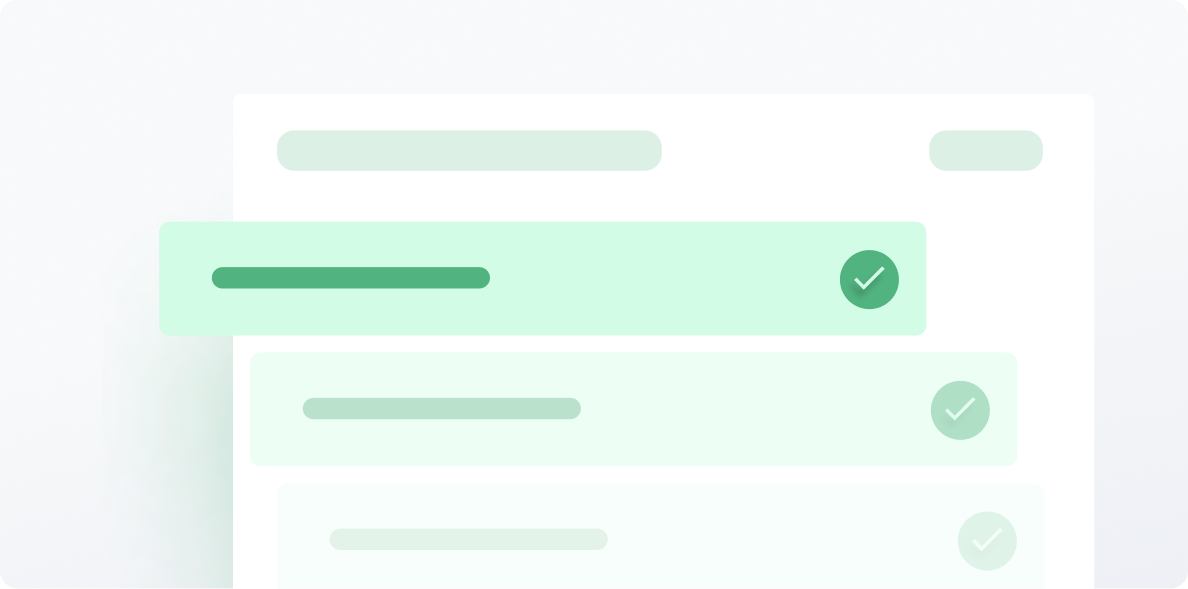
Task: Select the middle light green card
Action: tap(633, 409)
